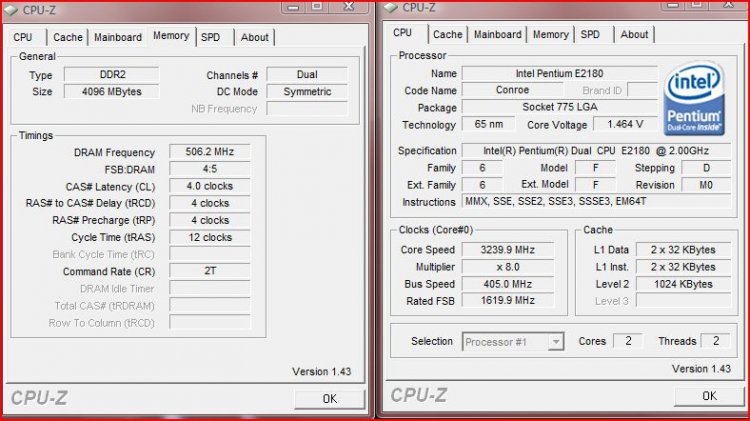Screen dimensions: 750x421
Task: Click Level 2 value 1024 KBytes
Action: (x=683, y=284)
